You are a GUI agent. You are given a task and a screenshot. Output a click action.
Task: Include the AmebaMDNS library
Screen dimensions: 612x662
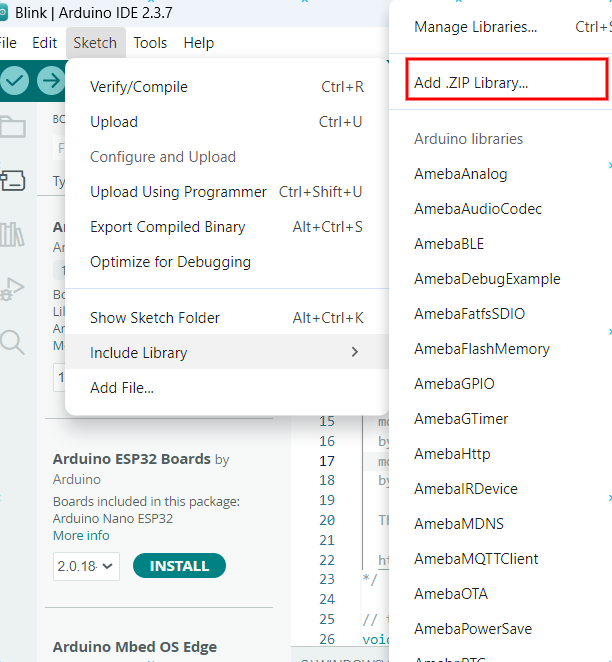coord(501,524)
